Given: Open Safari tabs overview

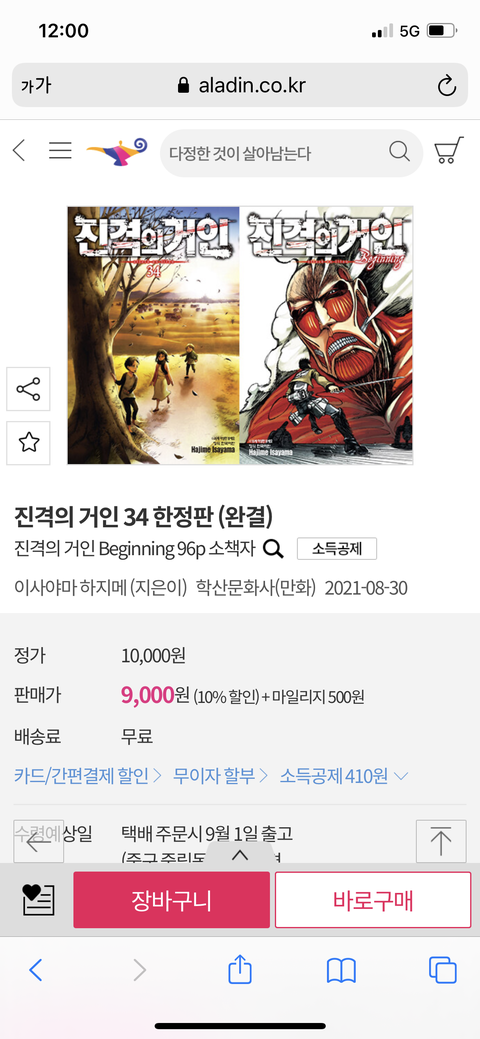Looking at the screenshot, I should click(x=442, y=970).
